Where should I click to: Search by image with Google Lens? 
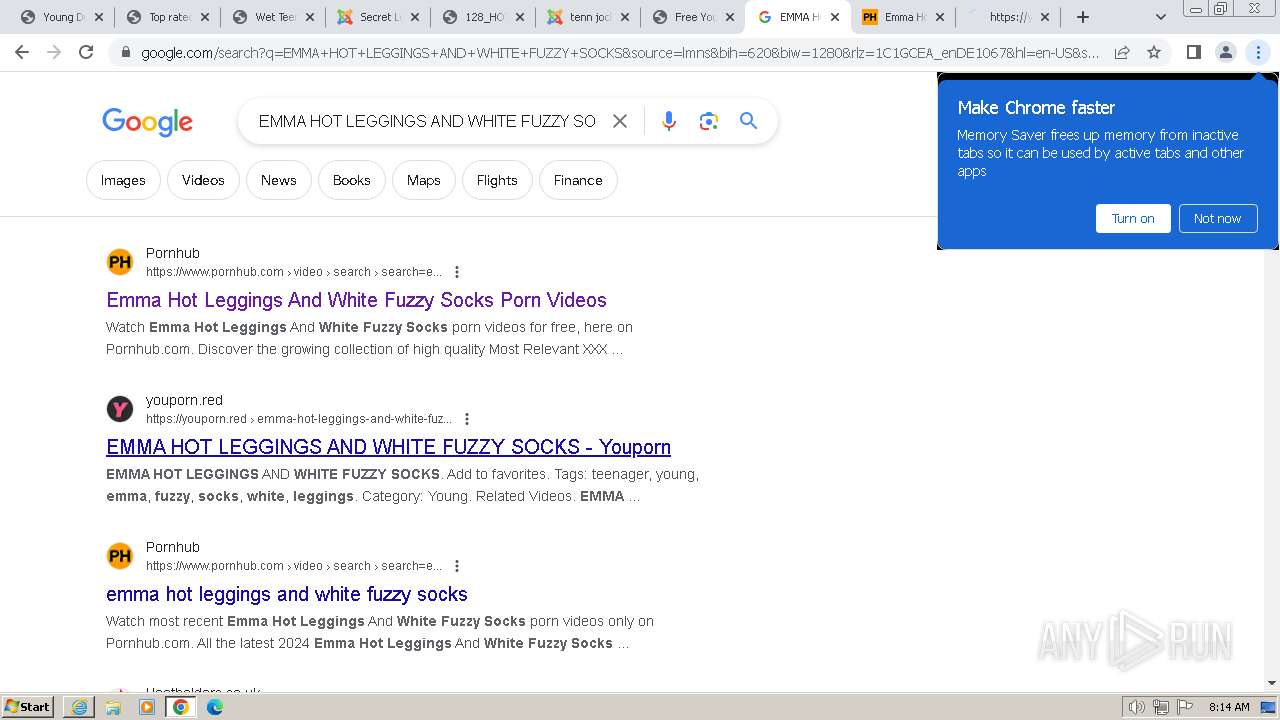click(x=709, y=121)
